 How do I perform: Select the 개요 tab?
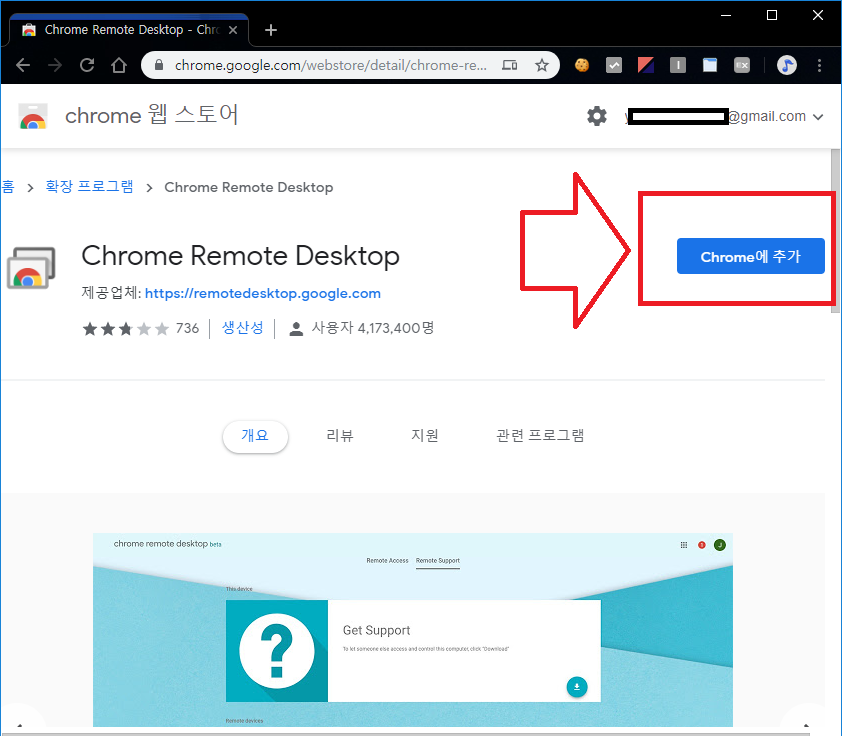click(255, 436)
